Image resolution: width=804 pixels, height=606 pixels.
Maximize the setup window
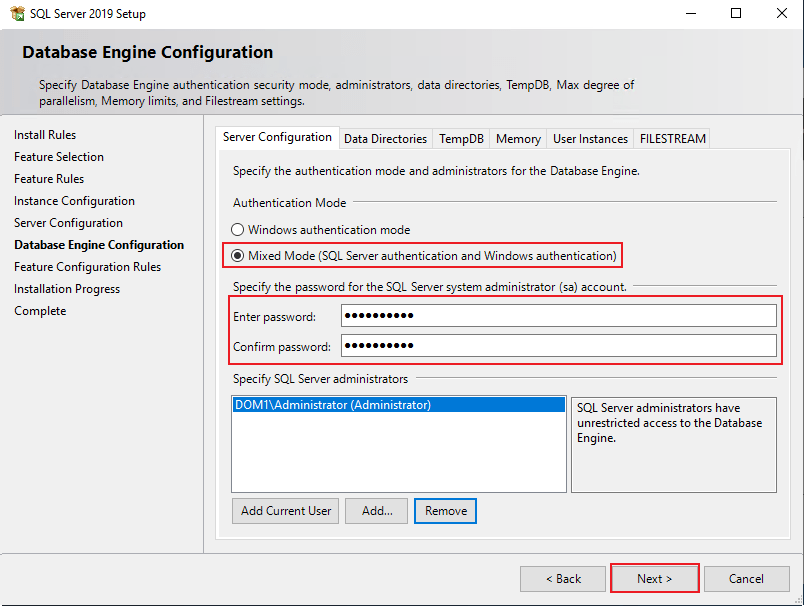(x=736, y=14)
